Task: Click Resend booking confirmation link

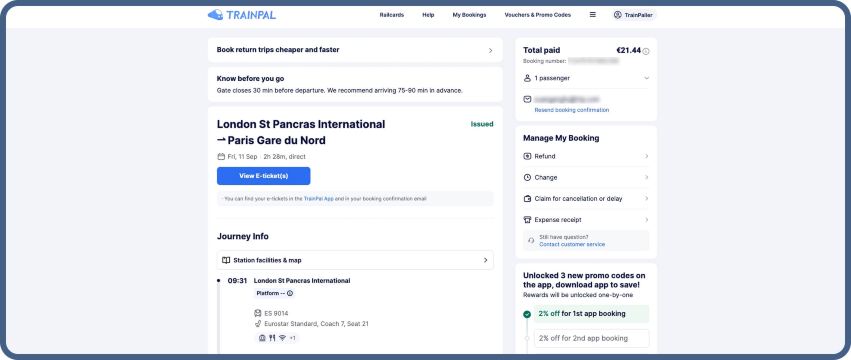Action: point(571,110)
